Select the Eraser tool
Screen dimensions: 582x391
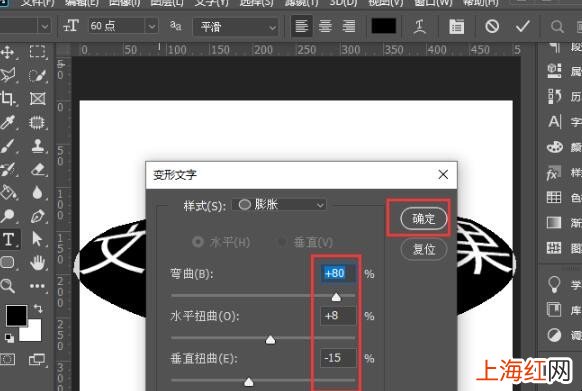point(38,169)
